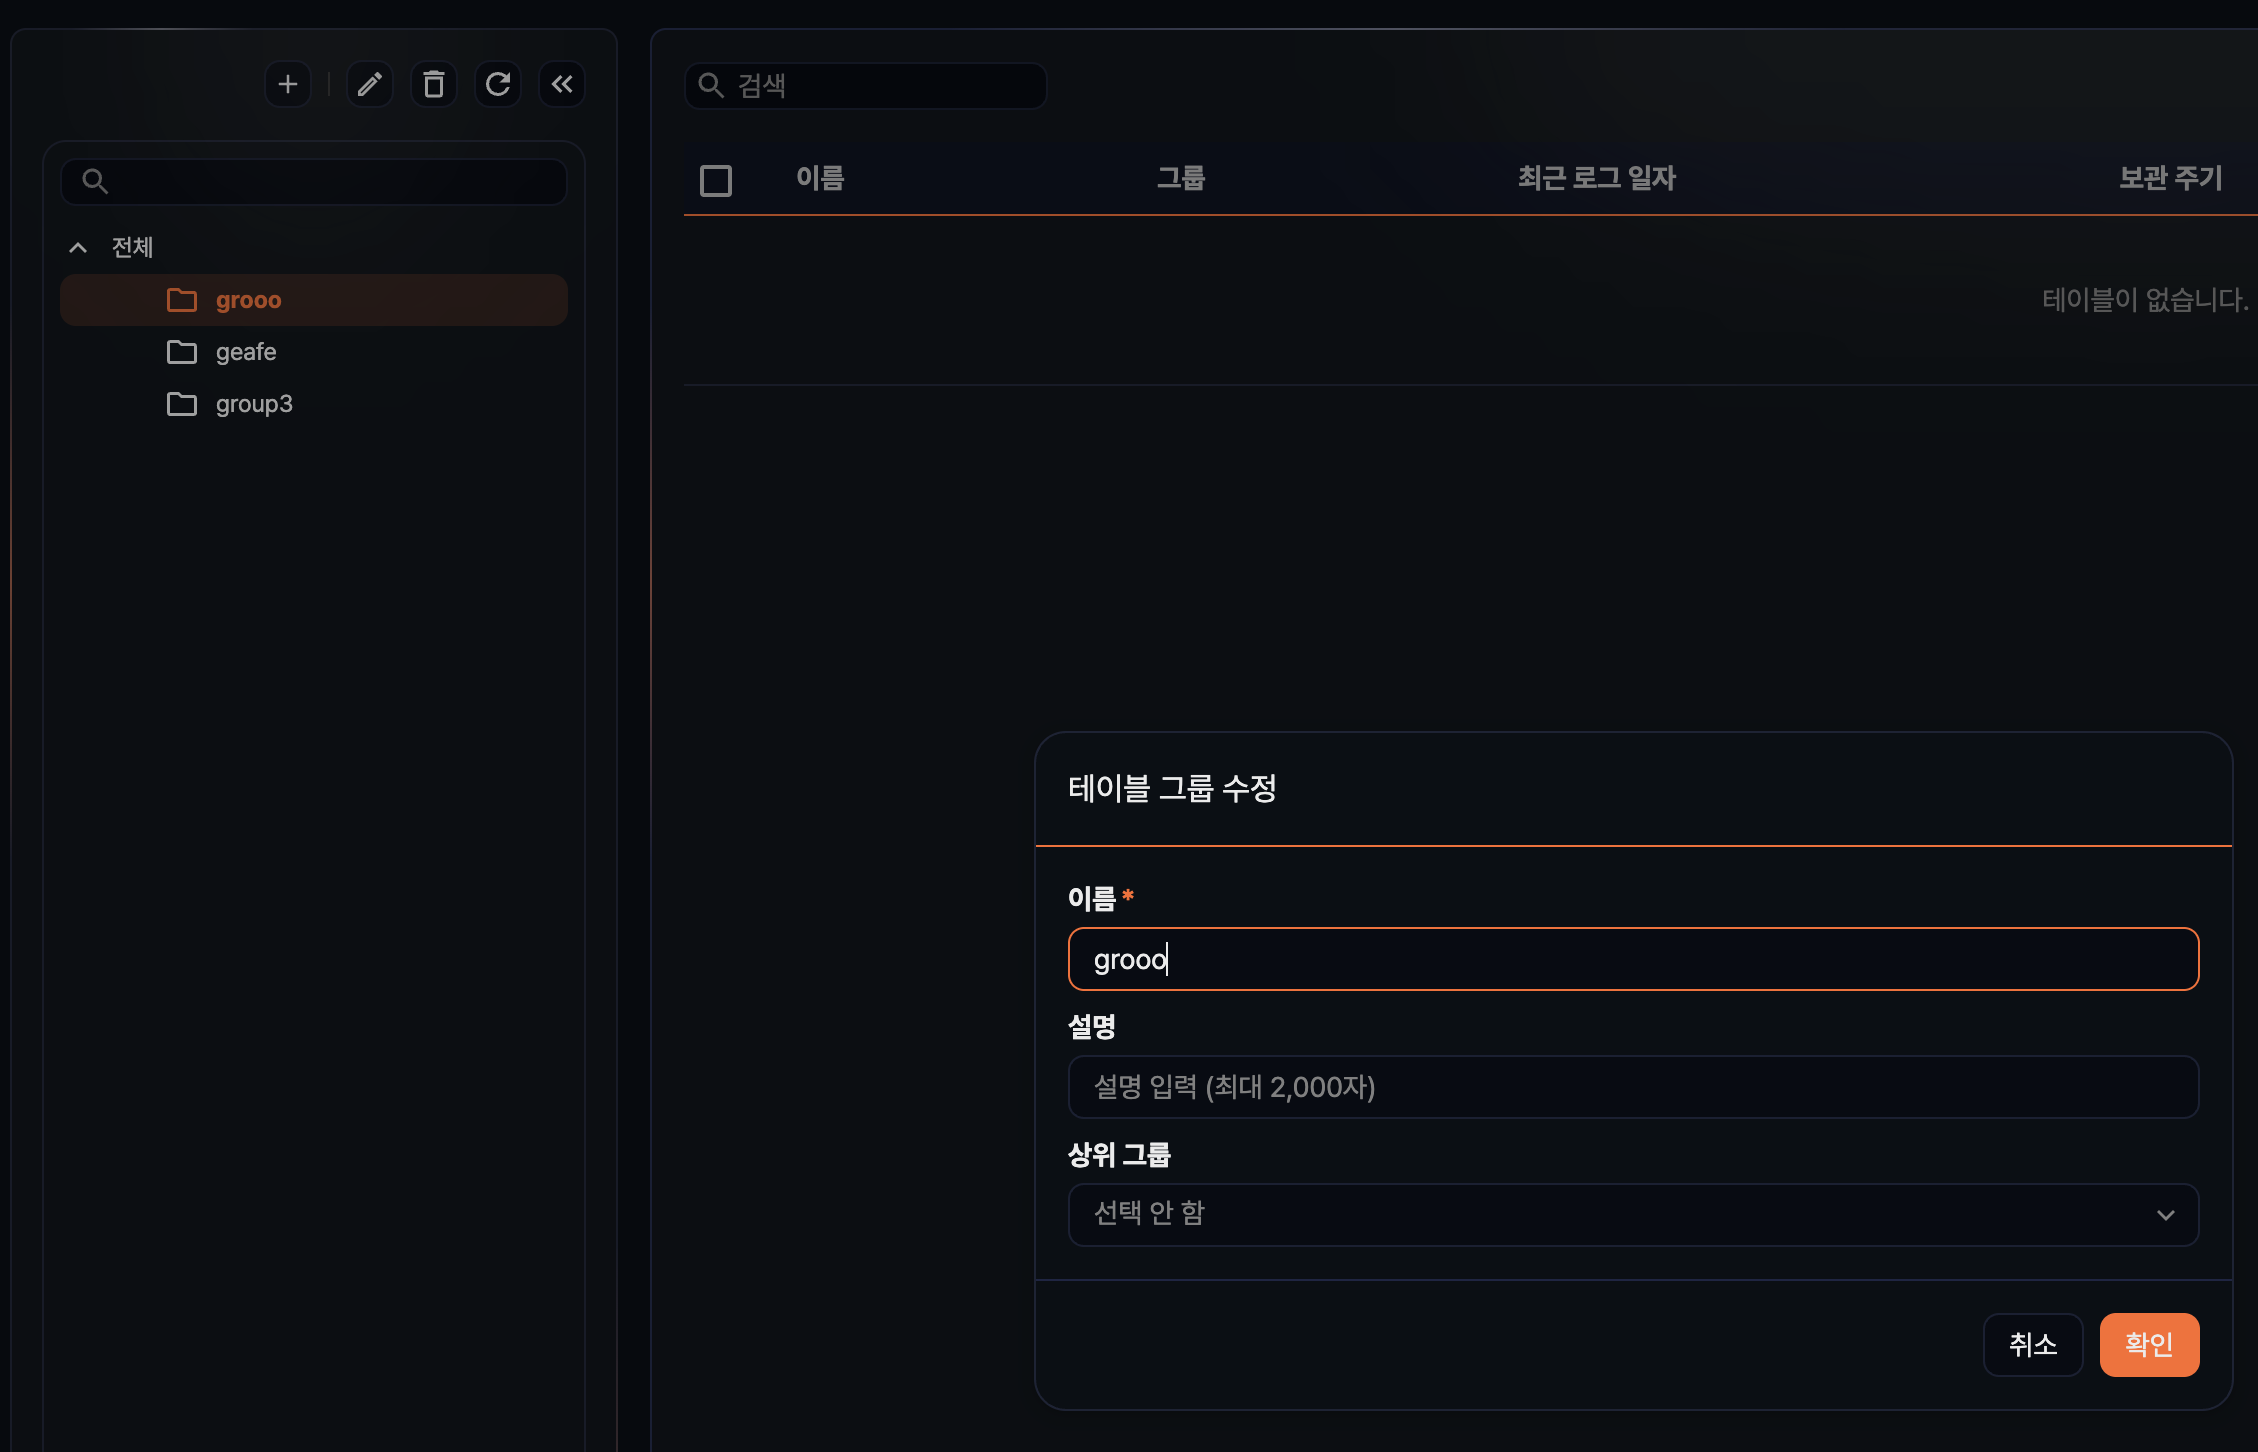Image resolution: width=2258 pixels, height=1452 pixels.
Task: Select the grooo group in tree
Action: (x=249, y=300)
